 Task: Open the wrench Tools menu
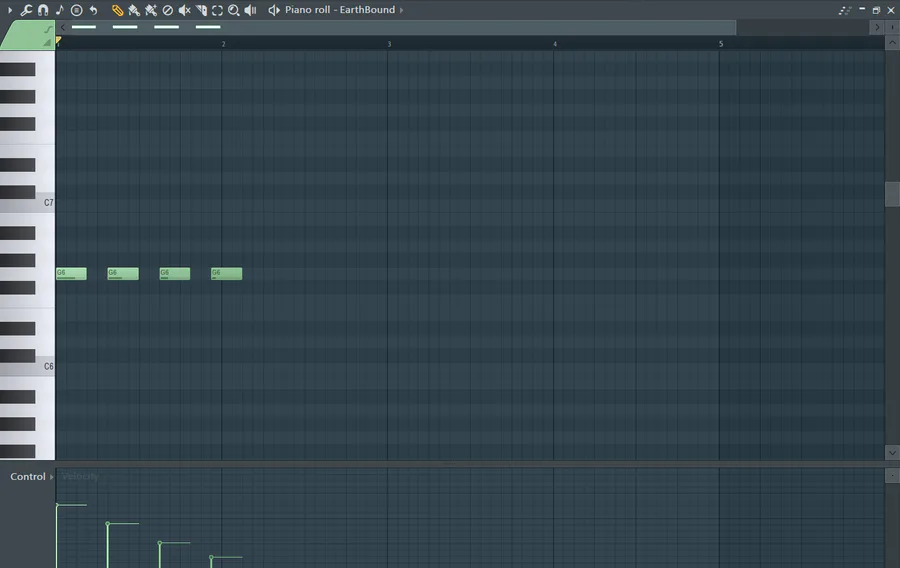[x=26, y=10]
